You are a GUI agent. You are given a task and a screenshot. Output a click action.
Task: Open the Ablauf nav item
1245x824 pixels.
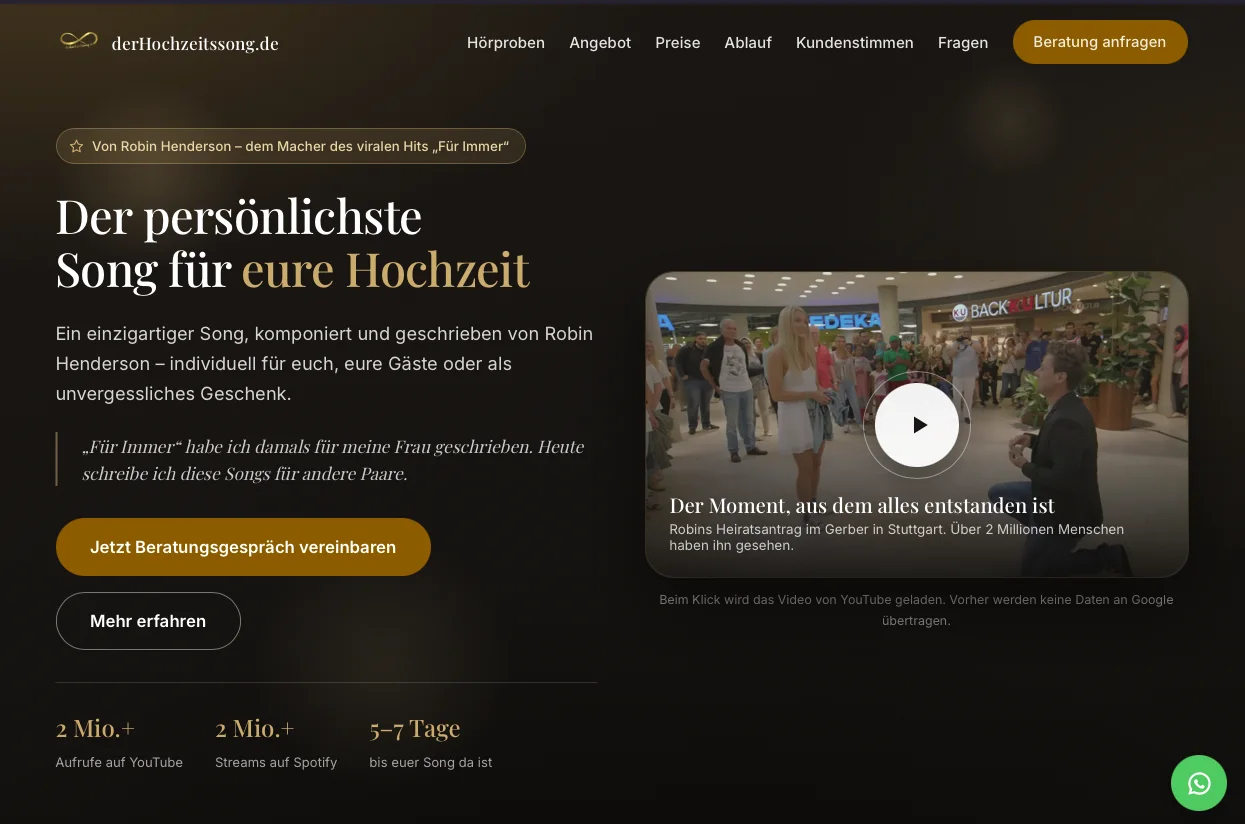pos(748,42)
